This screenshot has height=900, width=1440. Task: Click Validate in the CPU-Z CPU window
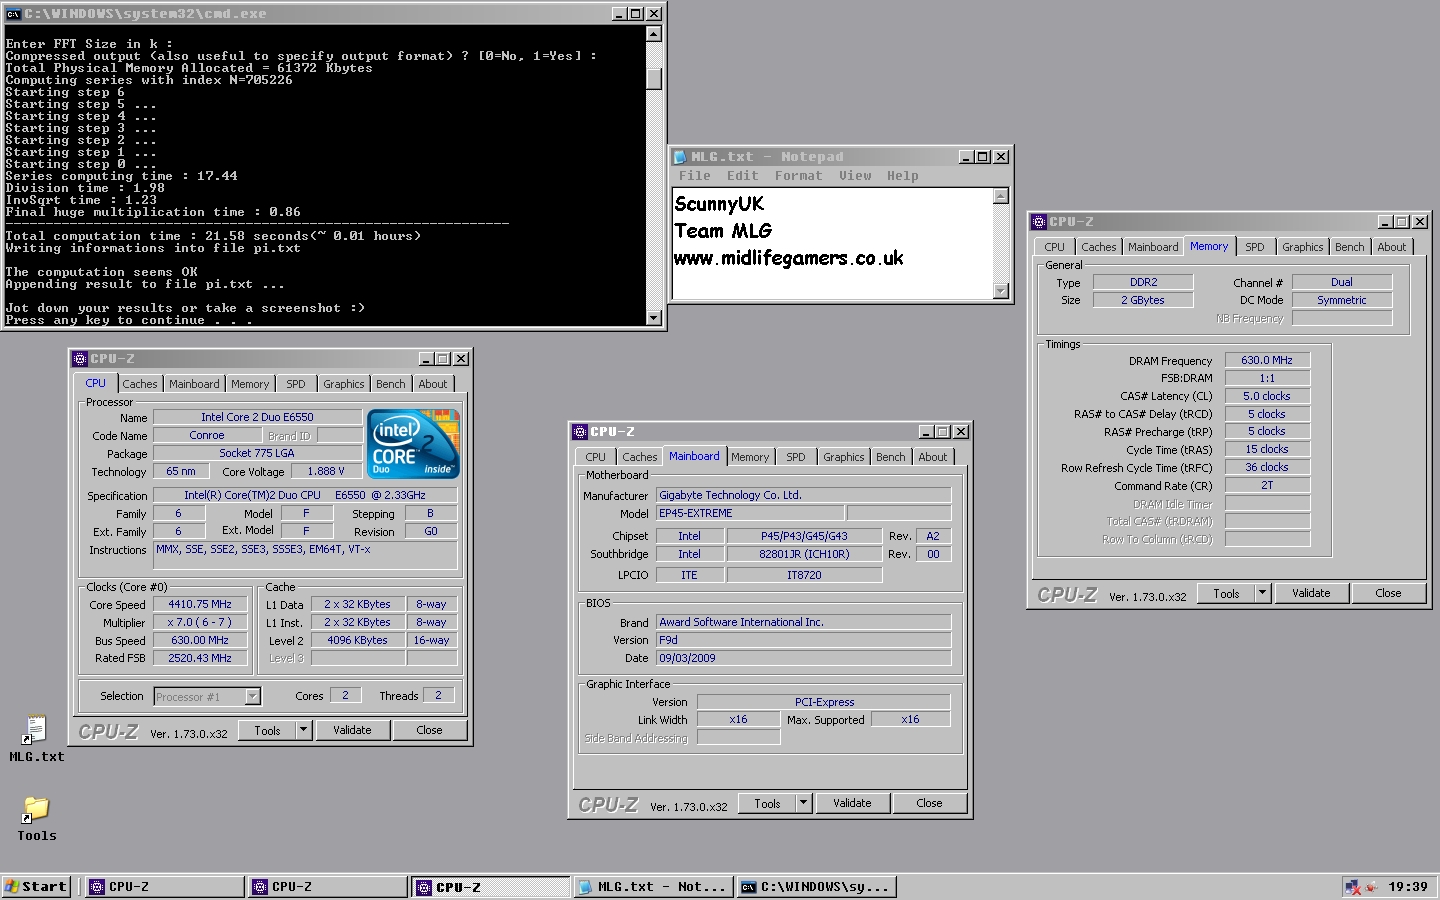click(x=352, y=730)
